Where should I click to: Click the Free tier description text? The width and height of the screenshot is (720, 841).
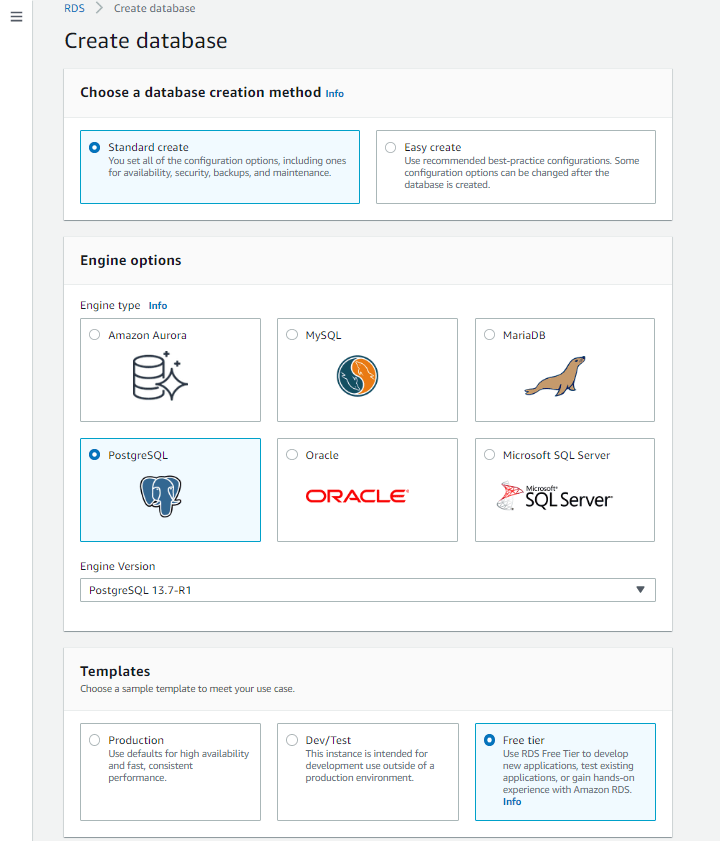[x=568, y=772]
